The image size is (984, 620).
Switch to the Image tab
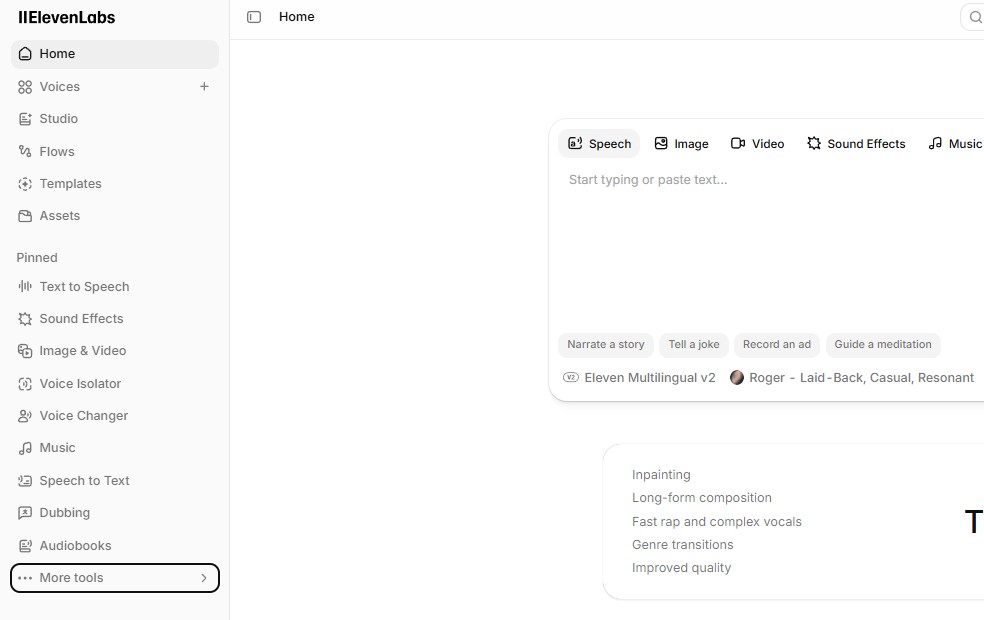(682, 144)
